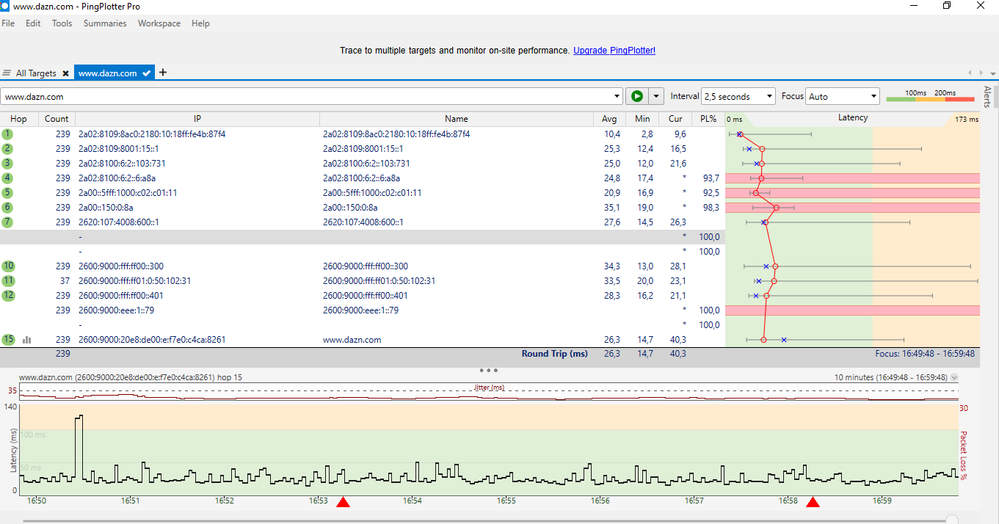Expand the 10 minutes timeline range dropdown
The width and height of the screenshot is (999, 524).
[954, 377]
